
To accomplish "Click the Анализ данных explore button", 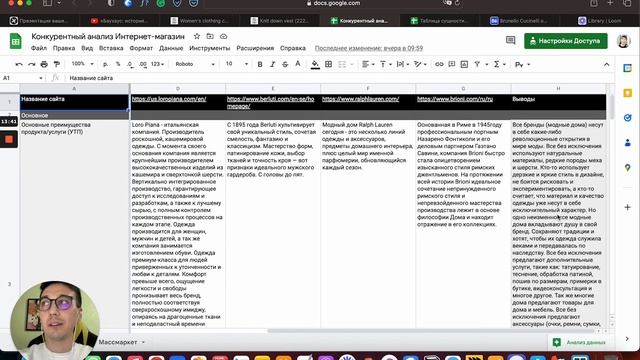I will pos(580,342).
